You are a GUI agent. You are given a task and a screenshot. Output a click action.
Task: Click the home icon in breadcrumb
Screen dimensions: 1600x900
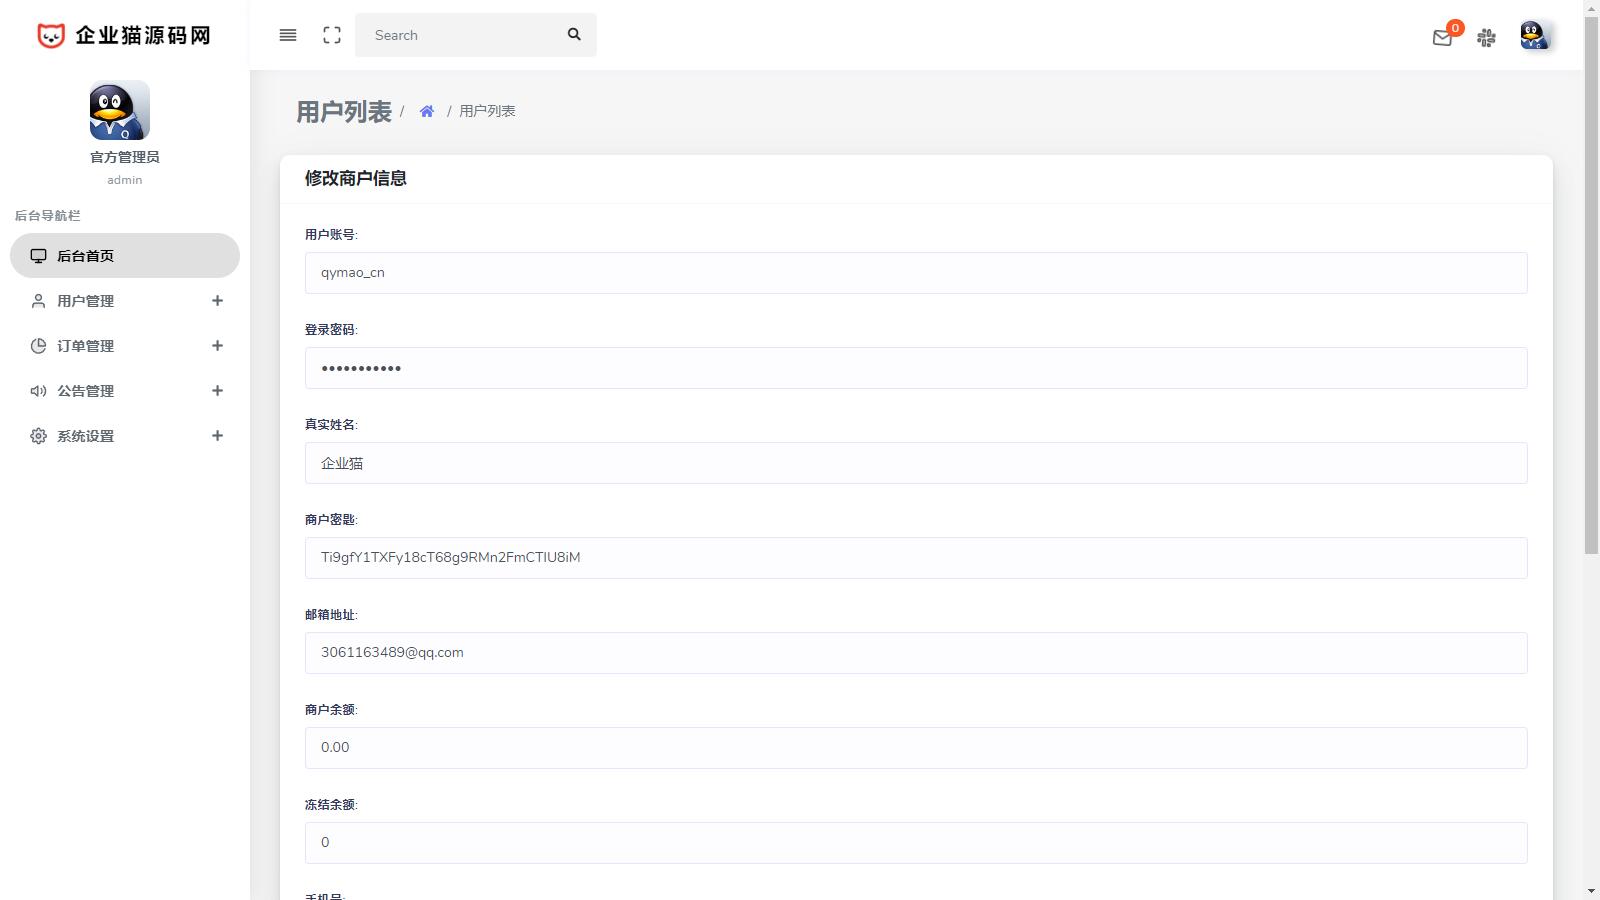coord(427,111)
